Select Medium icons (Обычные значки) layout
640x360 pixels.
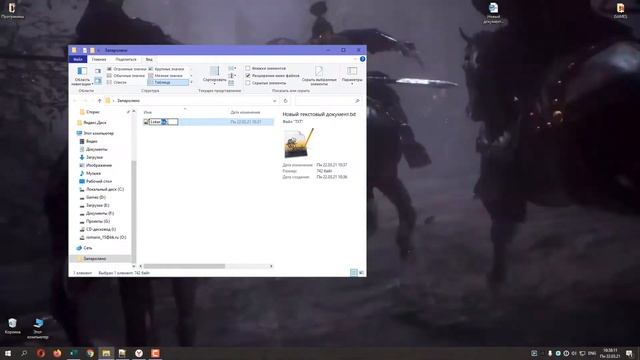pos(126,76)
